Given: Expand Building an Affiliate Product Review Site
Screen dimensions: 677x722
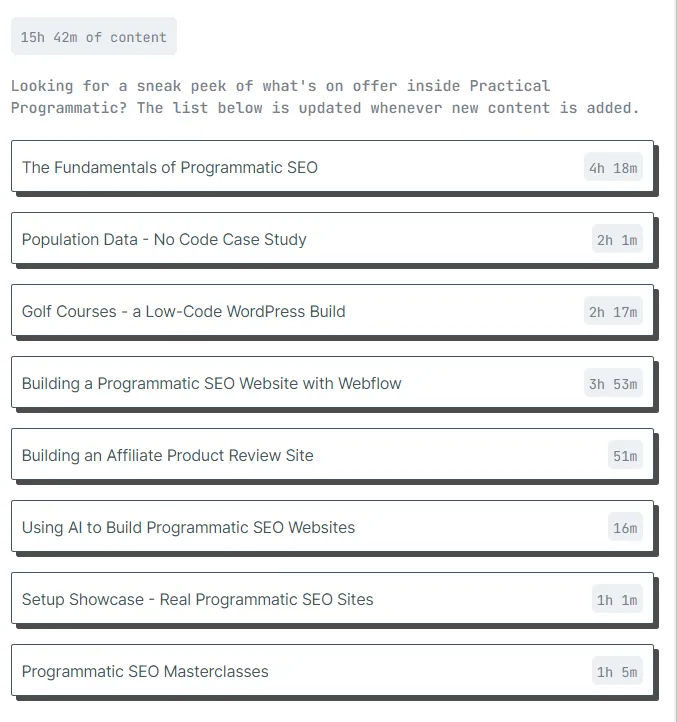Looking at the screenshot, I should coord(332,454).
